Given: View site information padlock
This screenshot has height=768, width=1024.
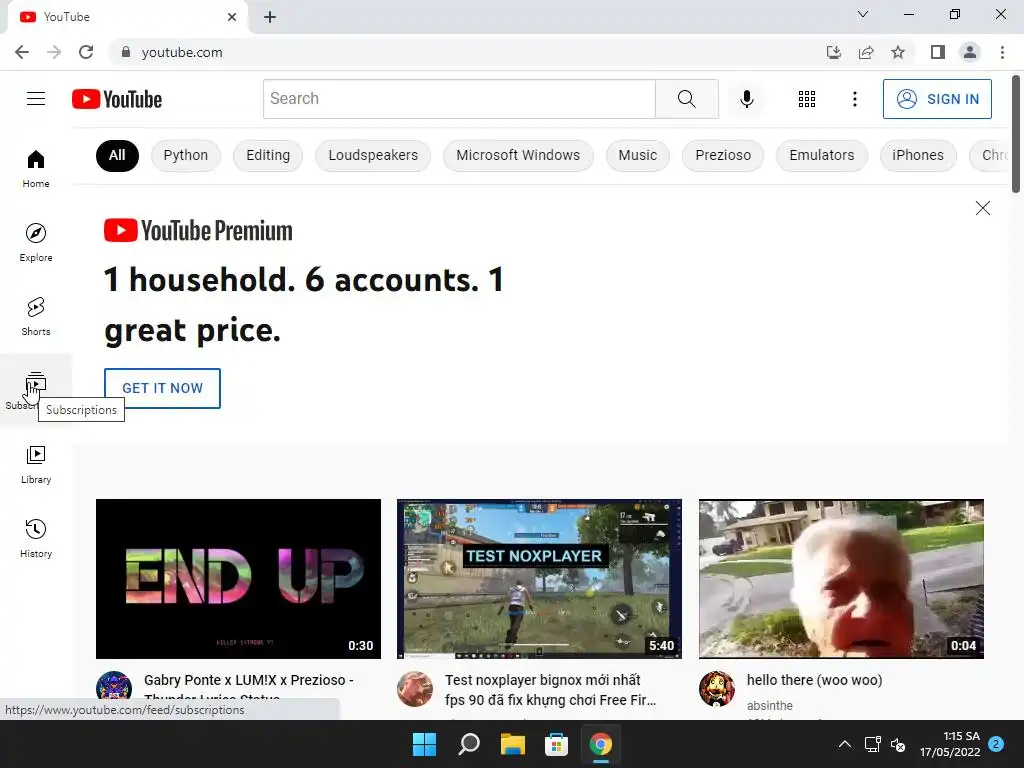Looking at the screenshot, I should pos(126,52).
